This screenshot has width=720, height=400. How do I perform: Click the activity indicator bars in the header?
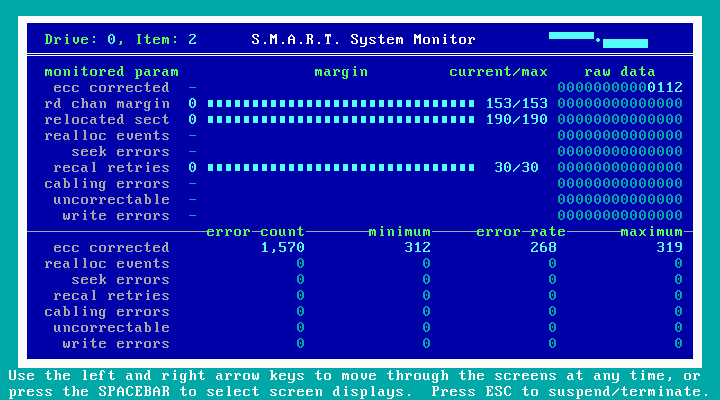[598, 39]
